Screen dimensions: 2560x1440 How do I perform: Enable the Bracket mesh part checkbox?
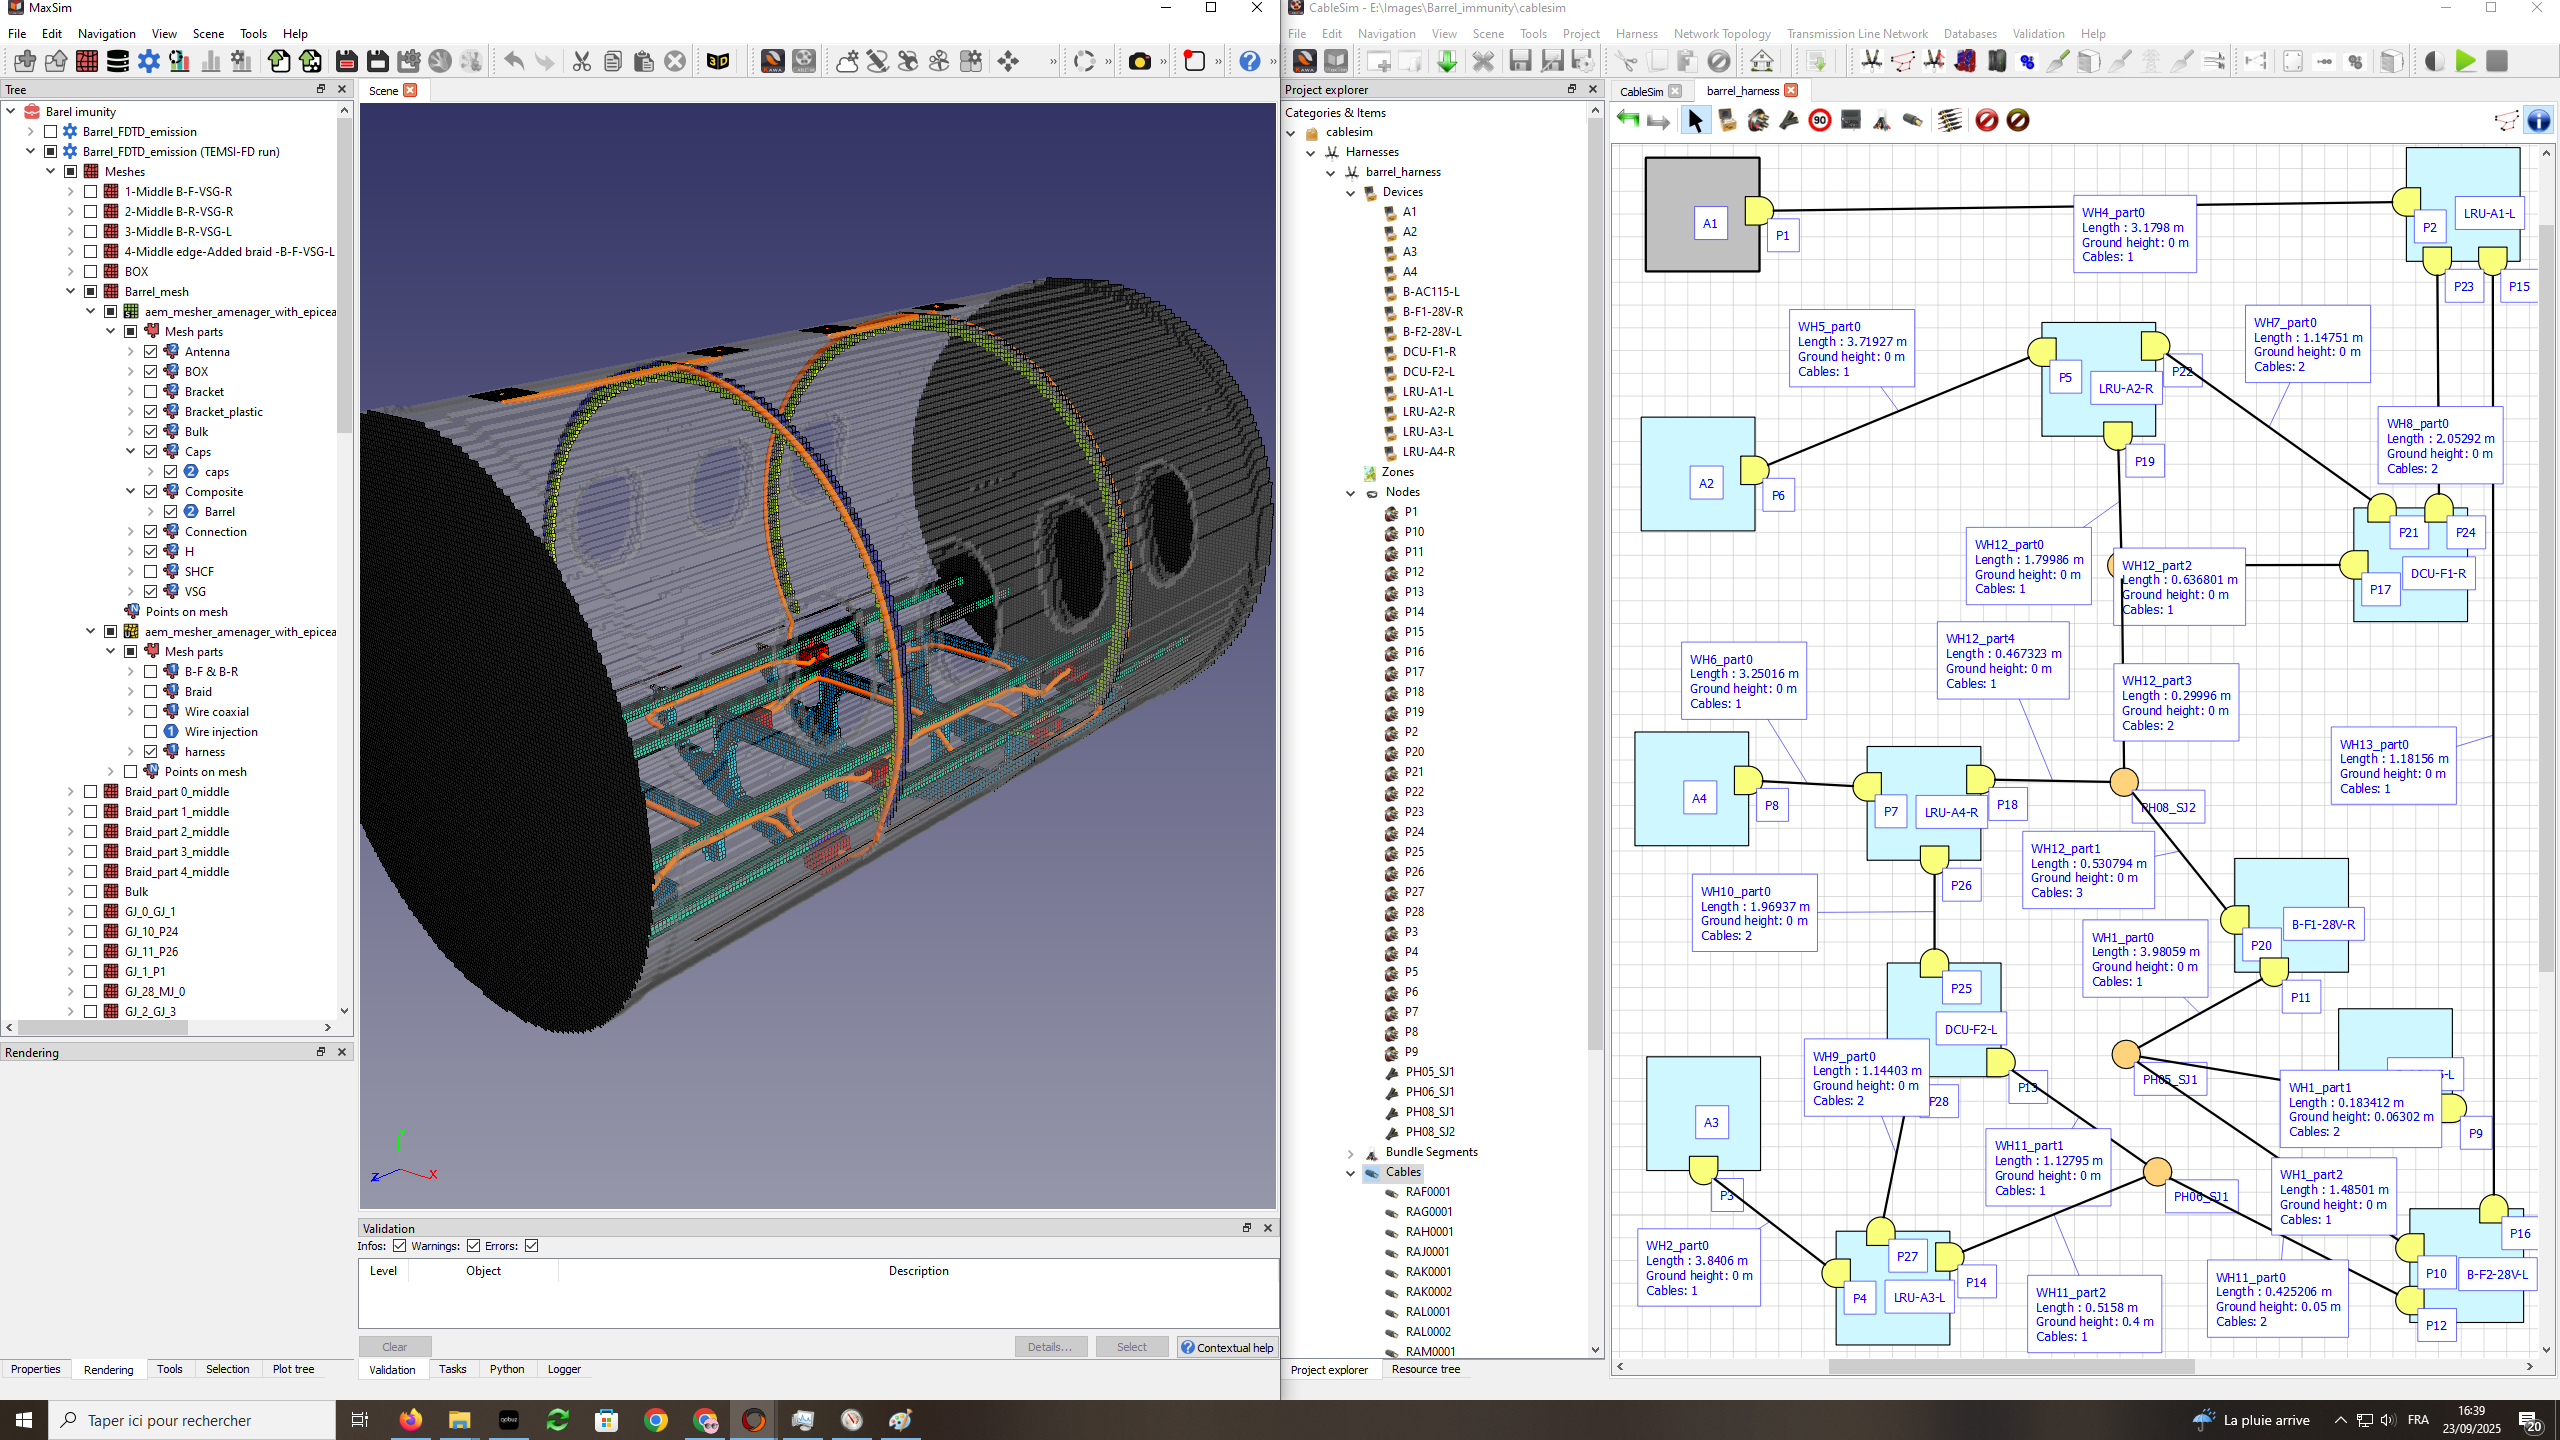coord(151,392)
